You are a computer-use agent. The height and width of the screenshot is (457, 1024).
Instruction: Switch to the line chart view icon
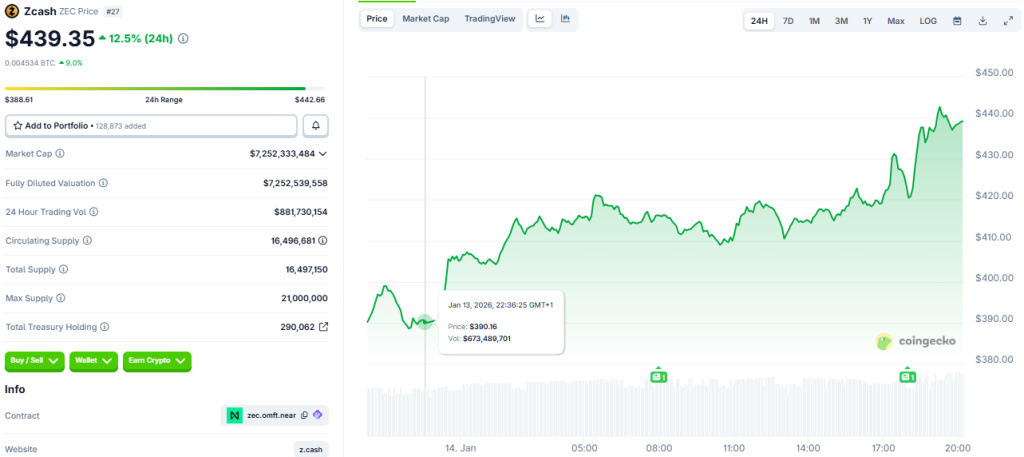point(540,19)
